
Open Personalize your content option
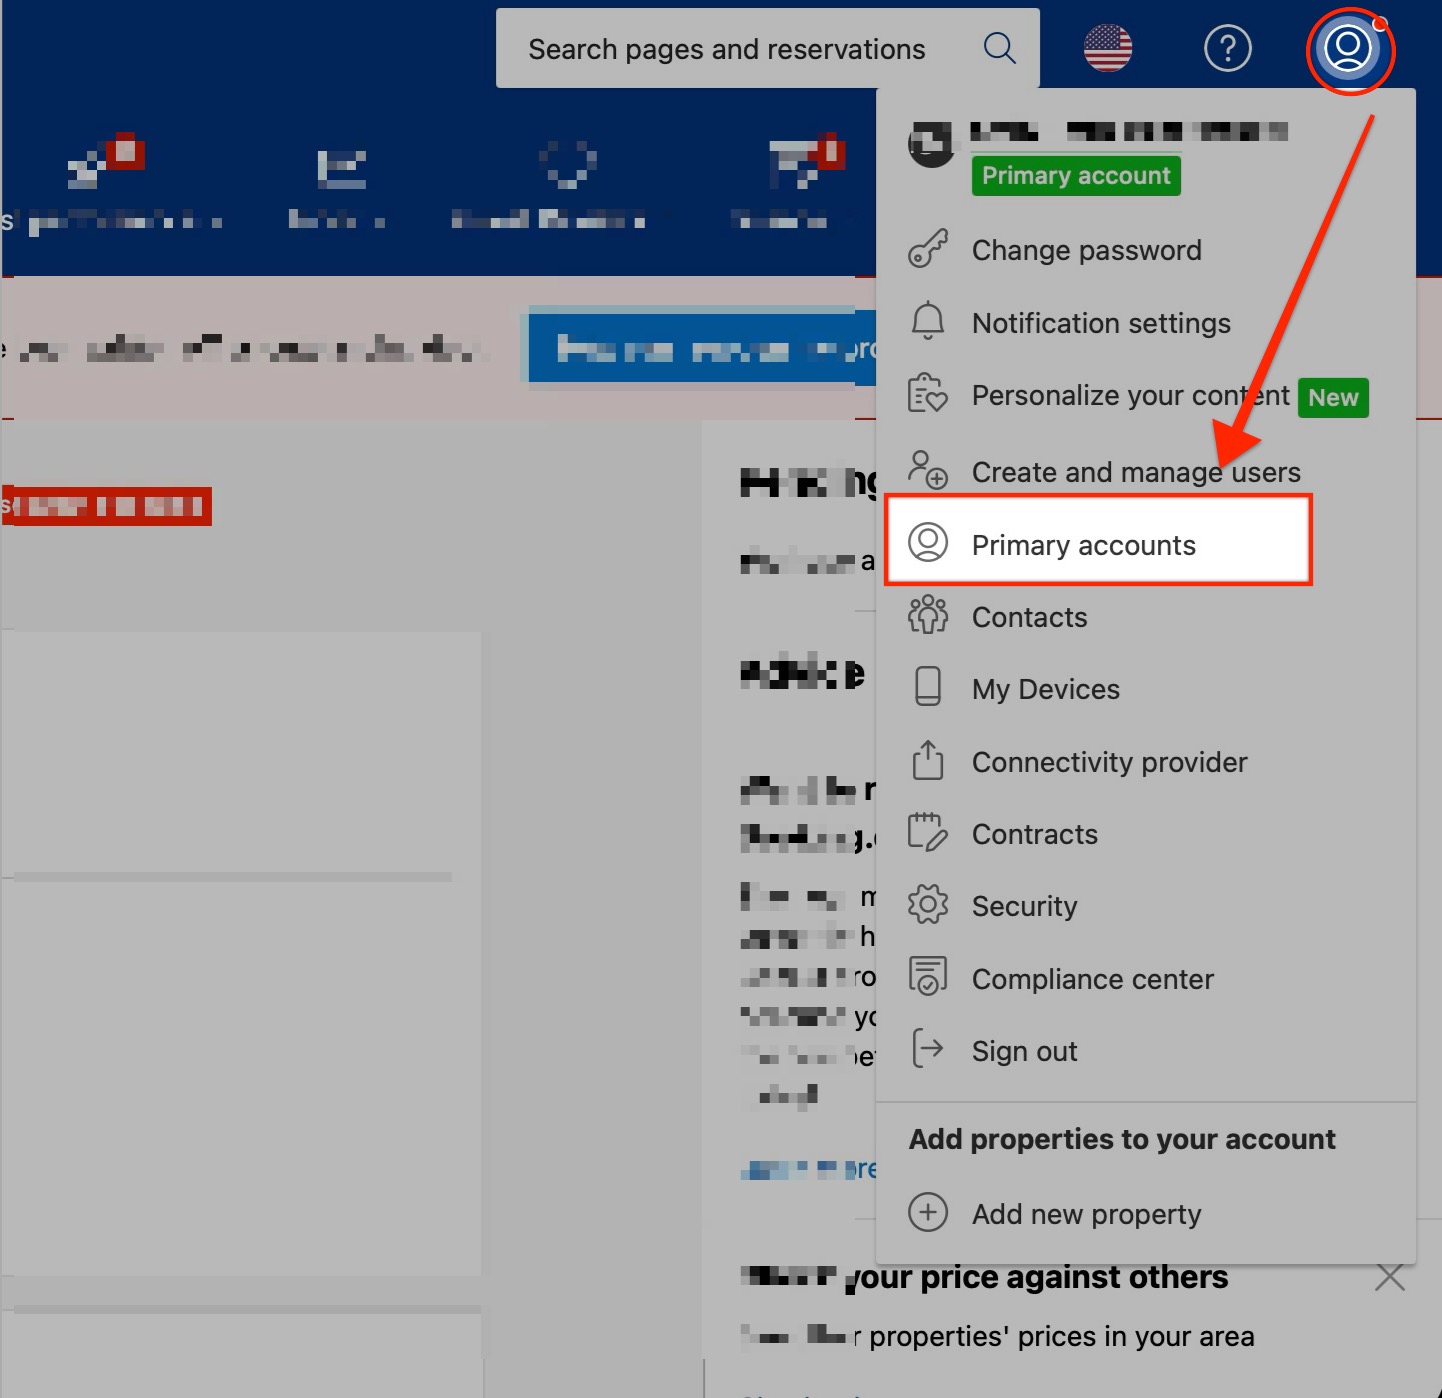[1130, 396]
